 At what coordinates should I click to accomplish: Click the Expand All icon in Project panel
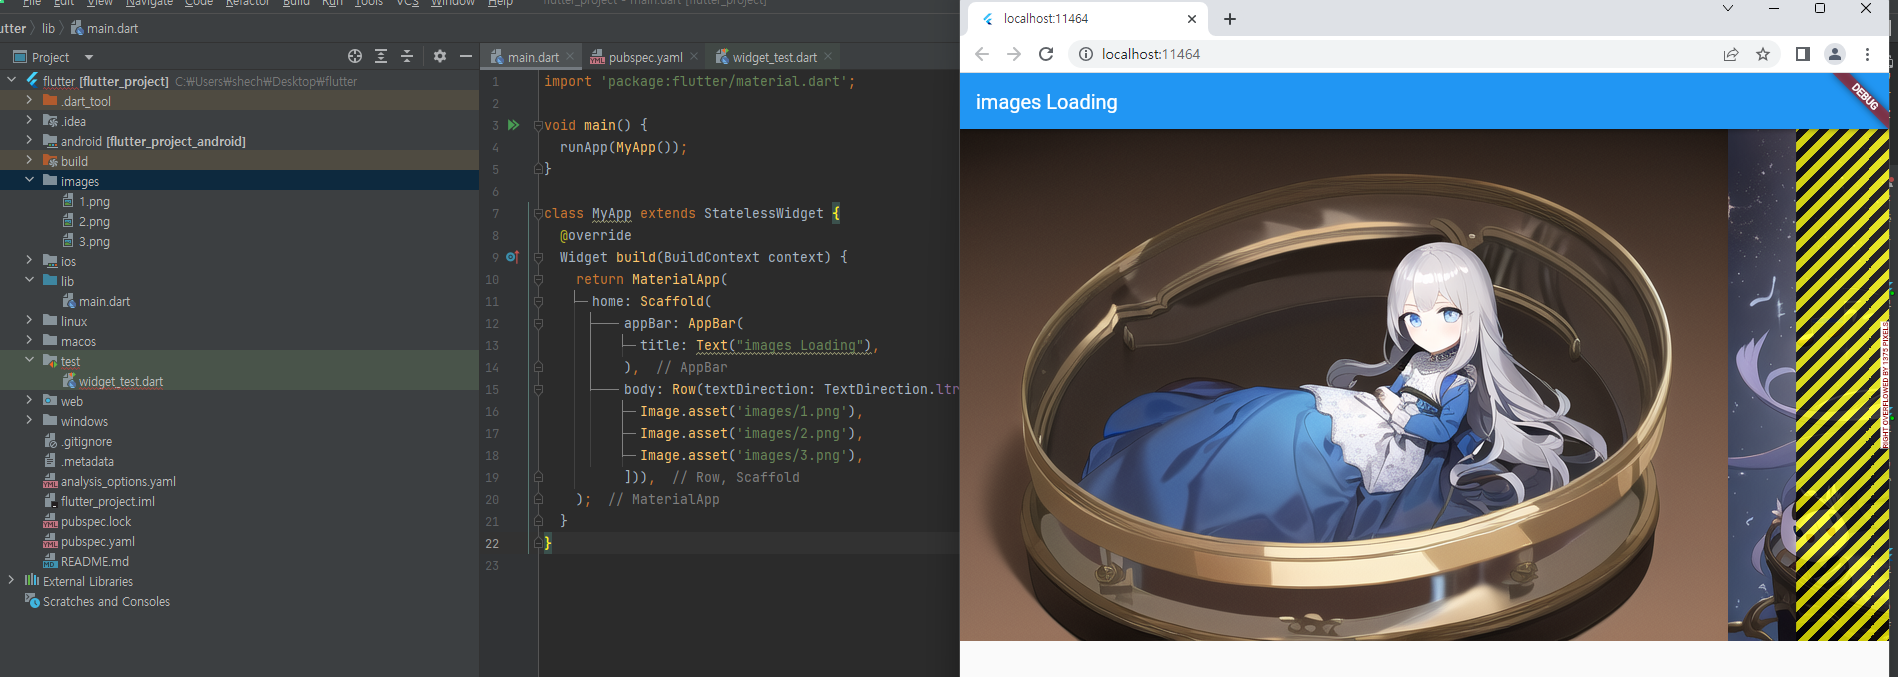click(x=381, y=56)
